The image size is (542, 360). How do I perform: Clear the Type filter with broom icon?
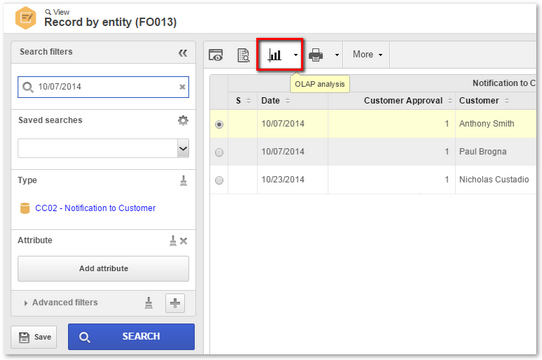point(184,181)
